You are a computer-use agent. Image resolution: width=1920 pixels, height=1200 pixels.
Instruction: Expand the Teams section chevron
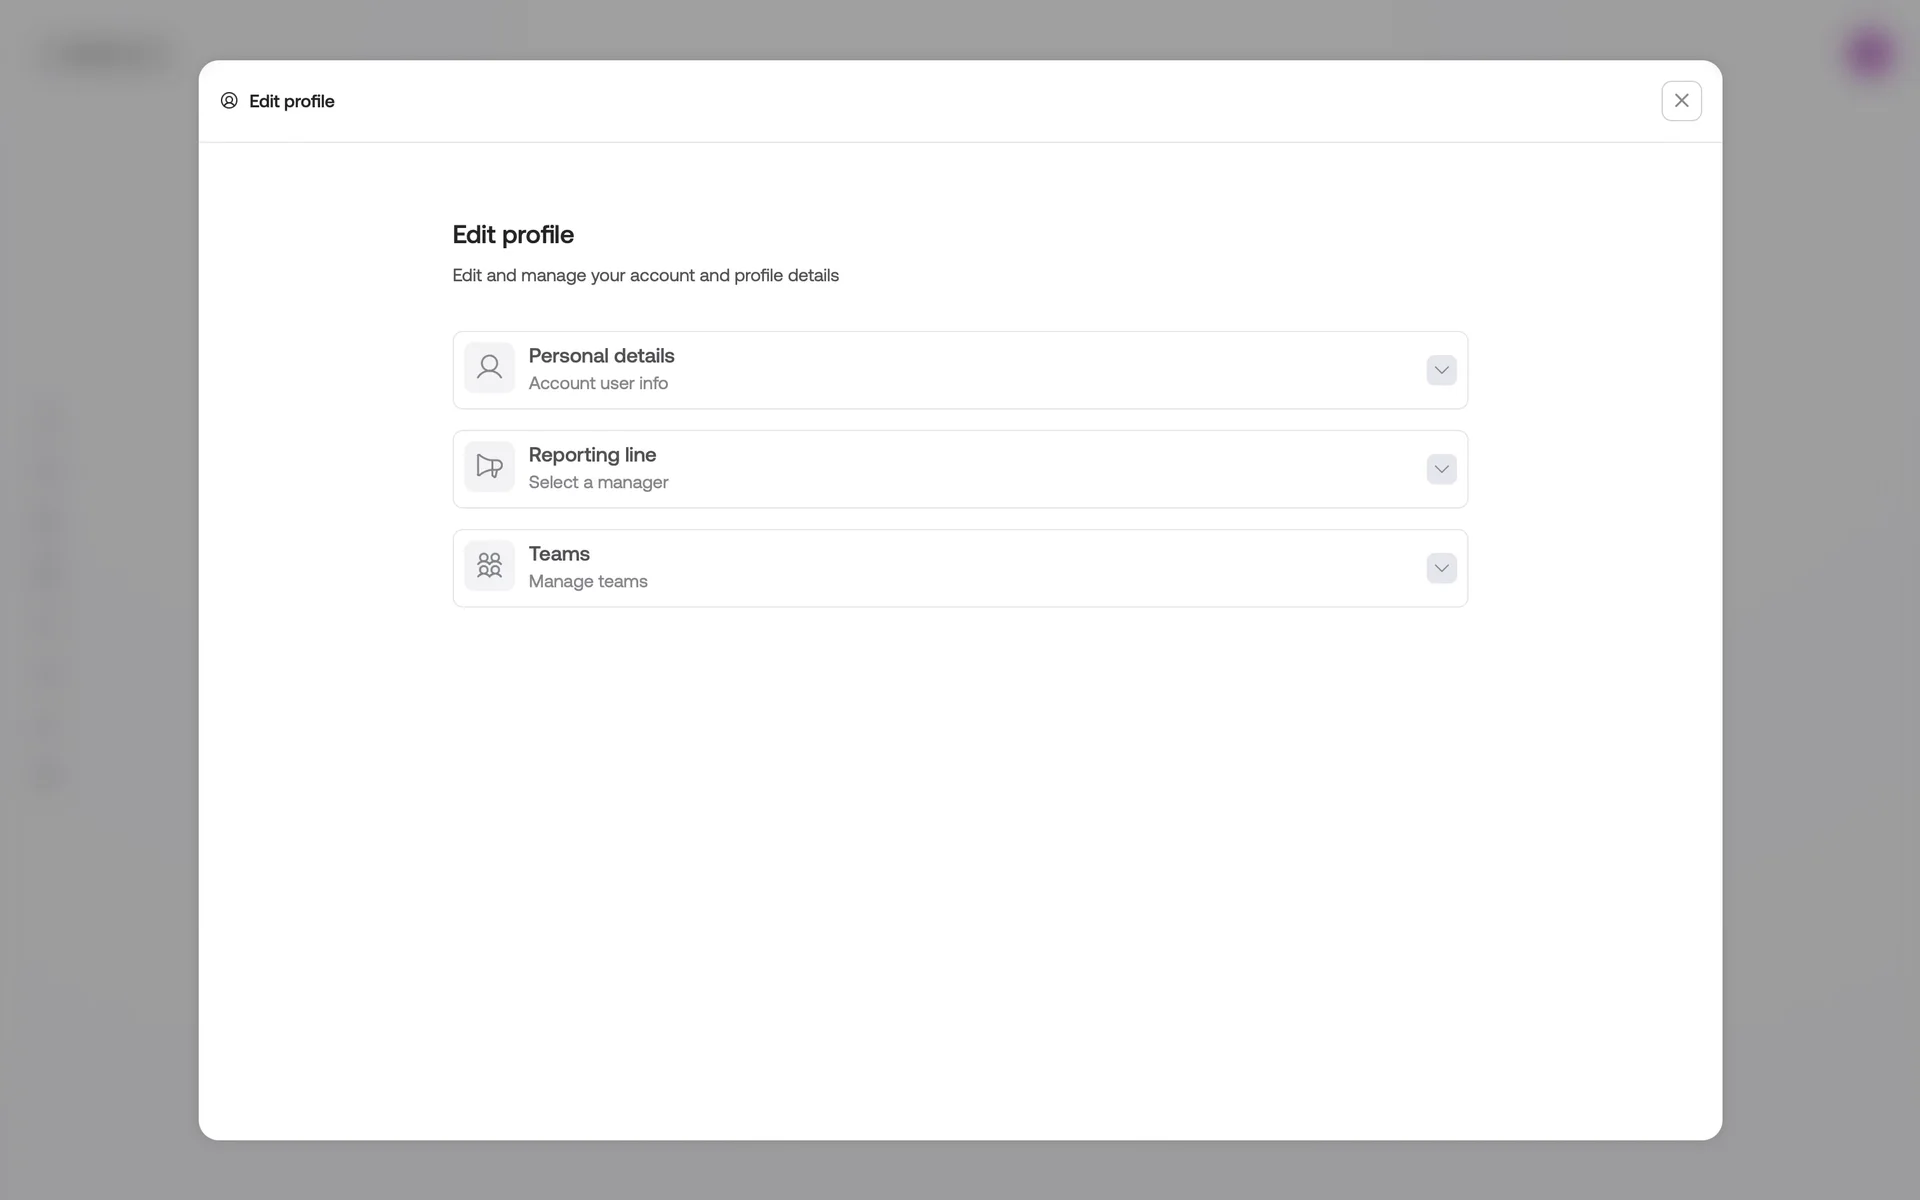1441,568
